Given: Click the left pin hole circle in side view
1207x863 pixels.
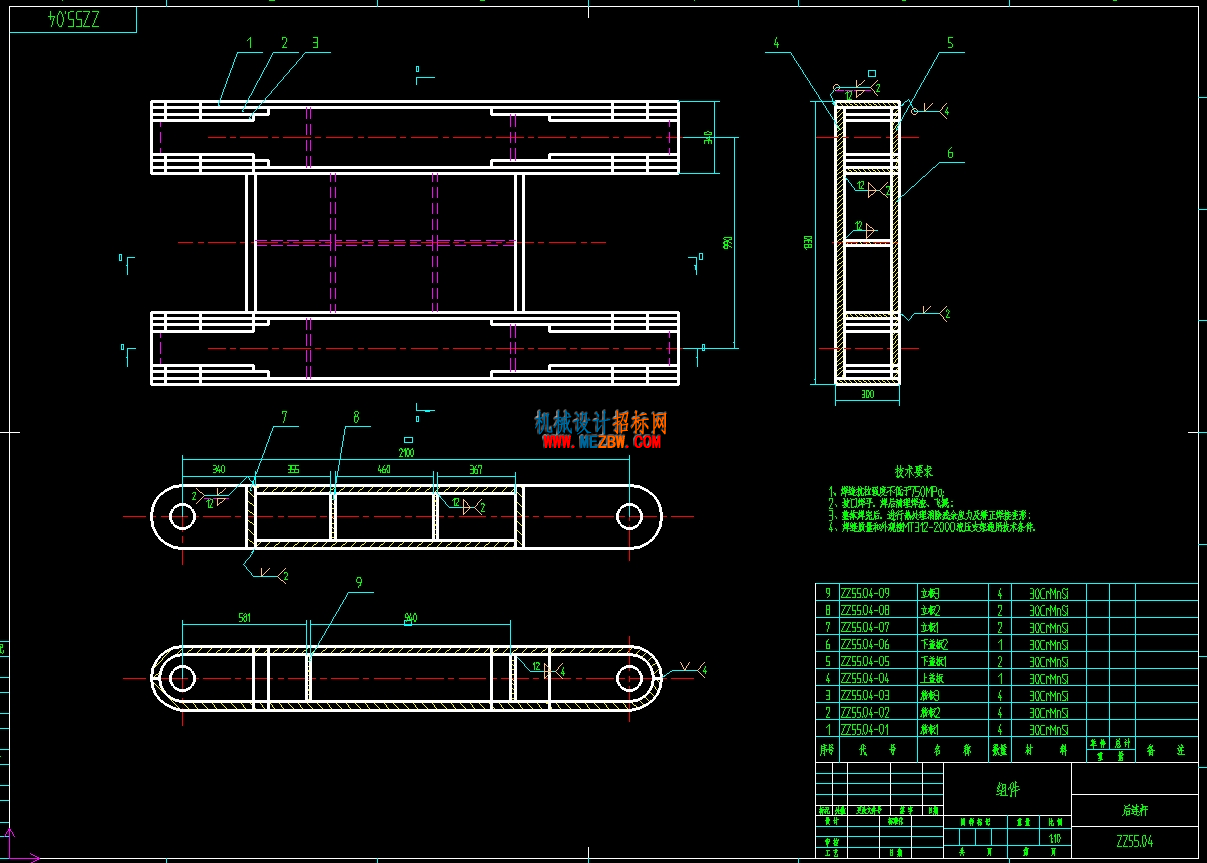Looking at the screenshot, I should coord(182,516).
